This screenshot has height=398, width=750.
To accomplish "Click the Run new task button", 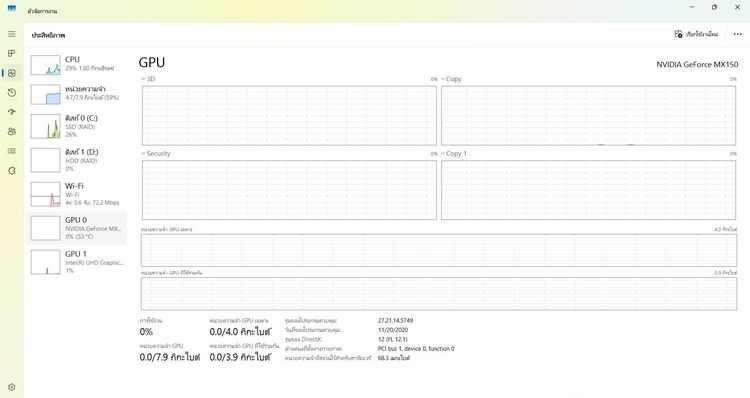I will [x=696, y=34].
